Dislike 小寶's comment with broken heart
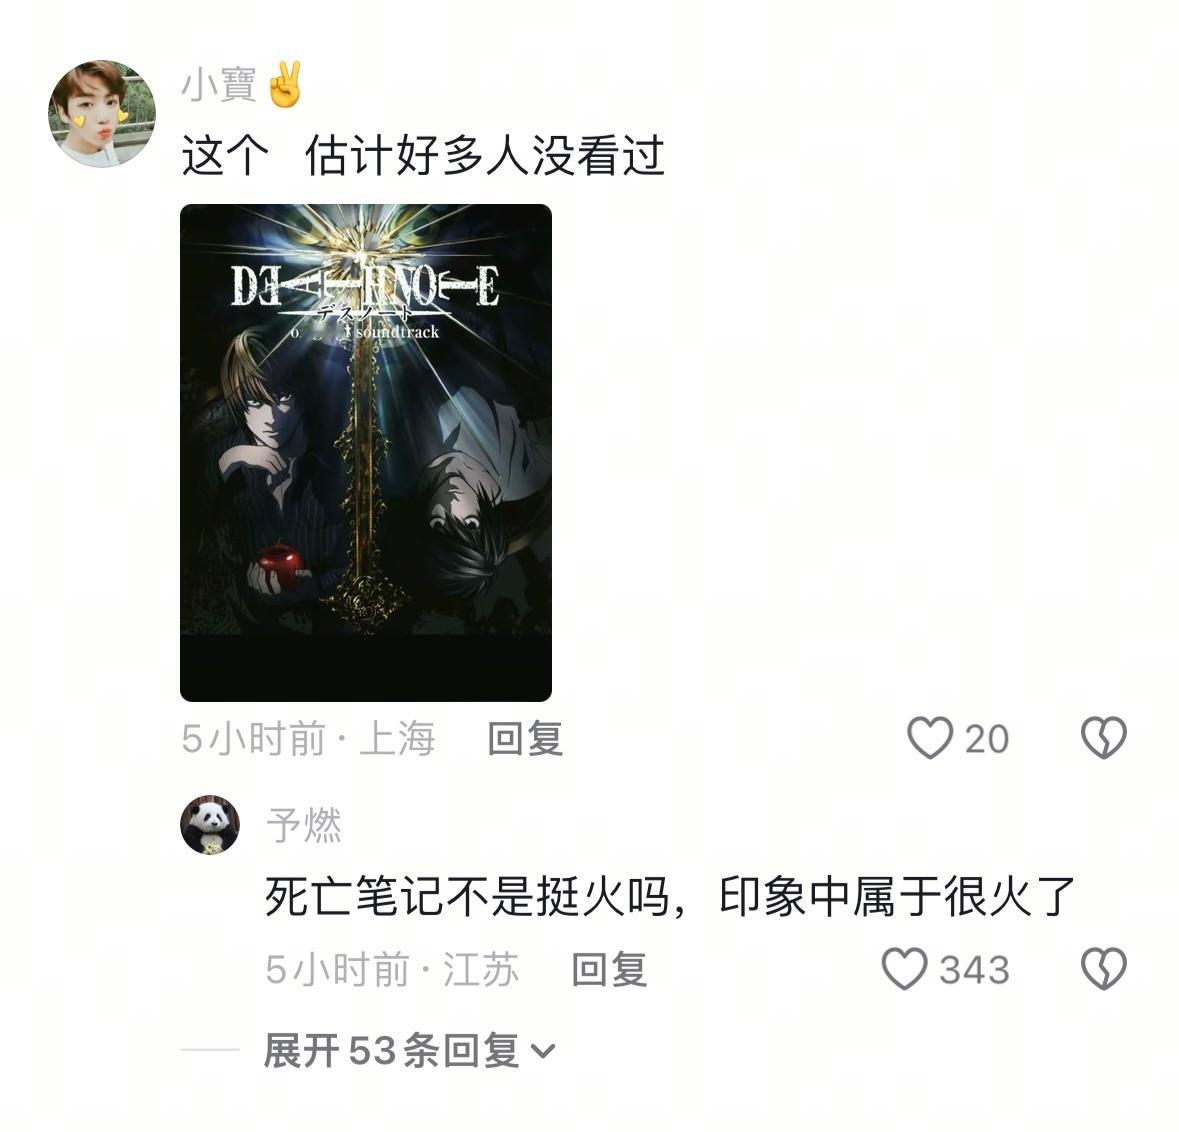 (1103, 737)
